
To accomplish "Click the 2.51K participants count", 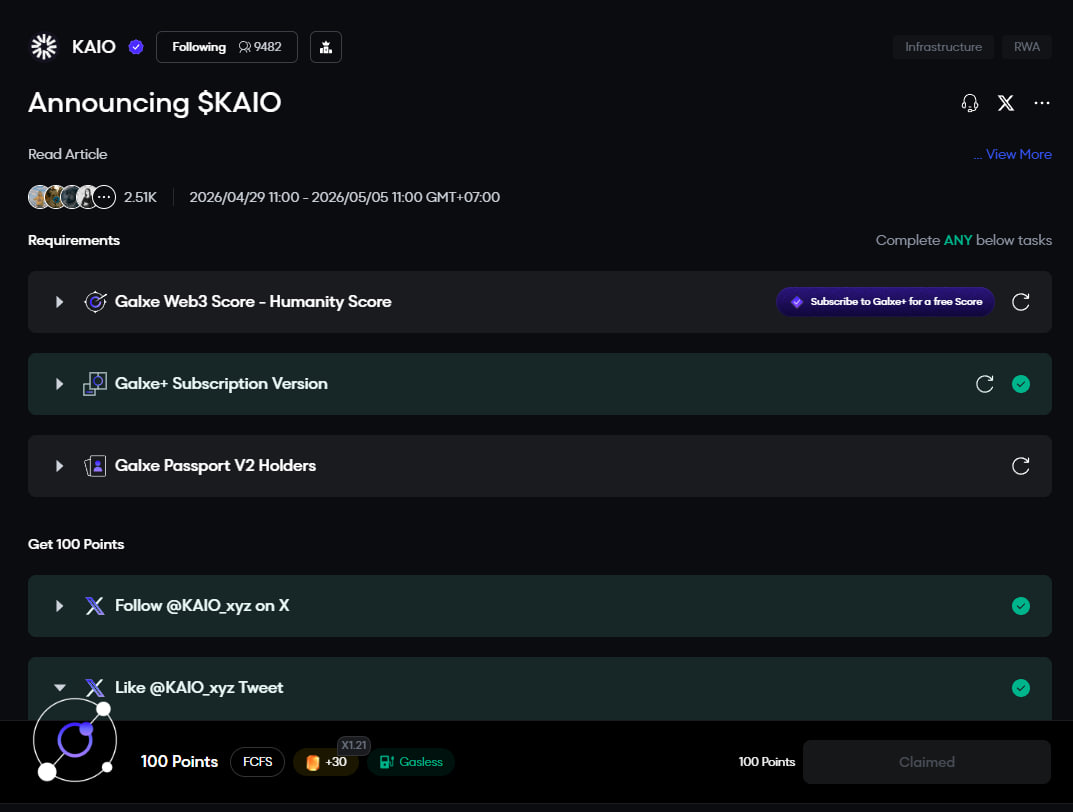I will click(x=140, y=197).
